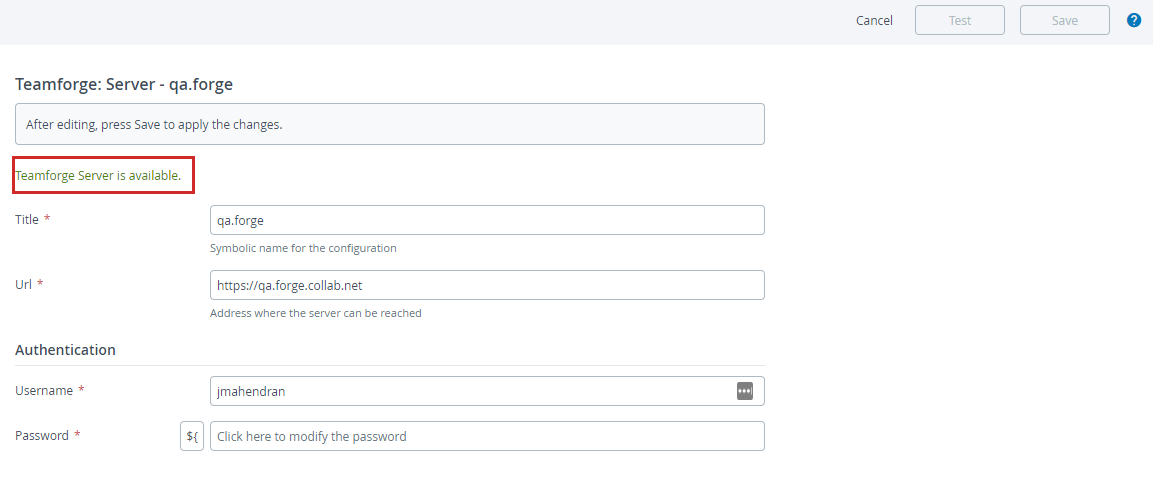Viewport: 1153px width, 479px height.
Task: Click the 'Teamforge Server is available' status message
Action: (x=98, y=175)
